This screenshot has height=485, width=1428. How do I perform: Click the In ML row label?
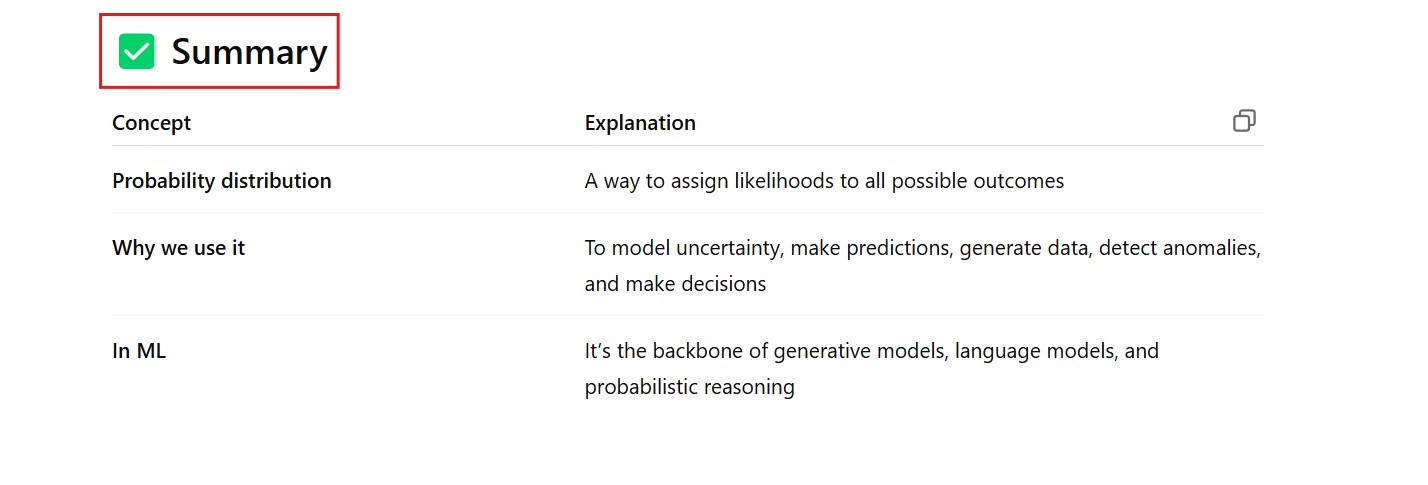coord(139,351)
